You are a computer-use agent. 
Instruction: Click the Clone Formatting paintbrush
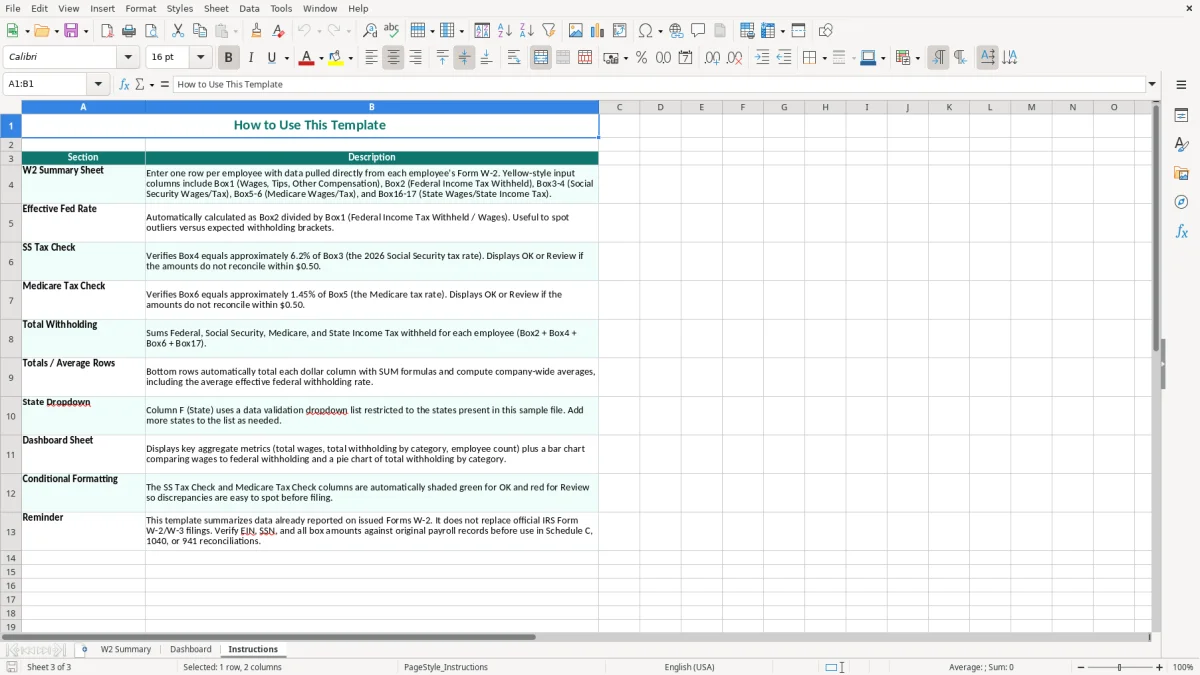click(x=256, y=31)
